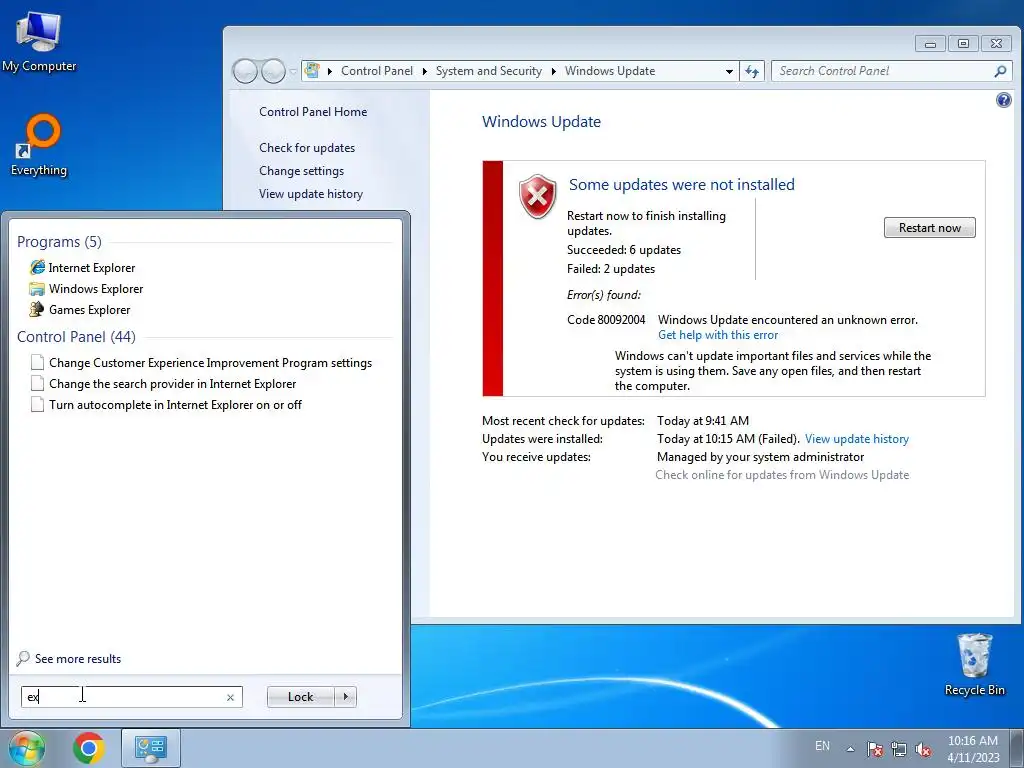This screenshot has height=768, width=1024.
Task: Launch Windows Explorer from search results
Action: click(x=95, y=289)
